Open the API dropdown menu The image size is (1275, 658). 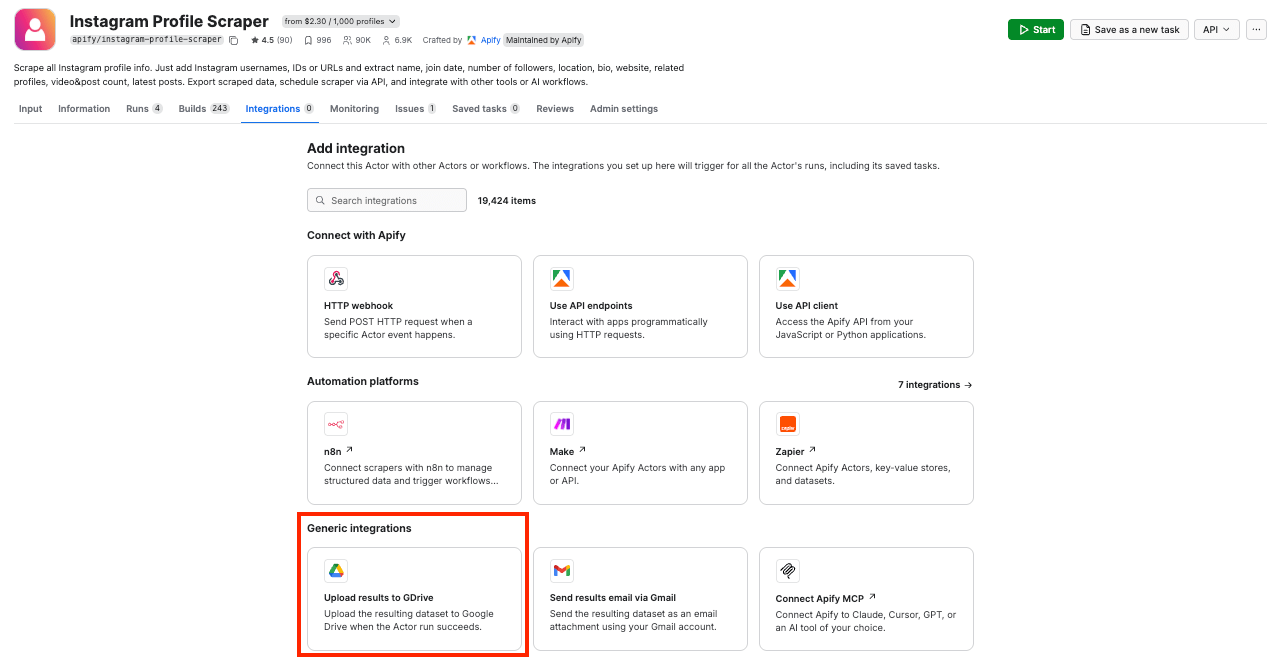(1216, 29)
